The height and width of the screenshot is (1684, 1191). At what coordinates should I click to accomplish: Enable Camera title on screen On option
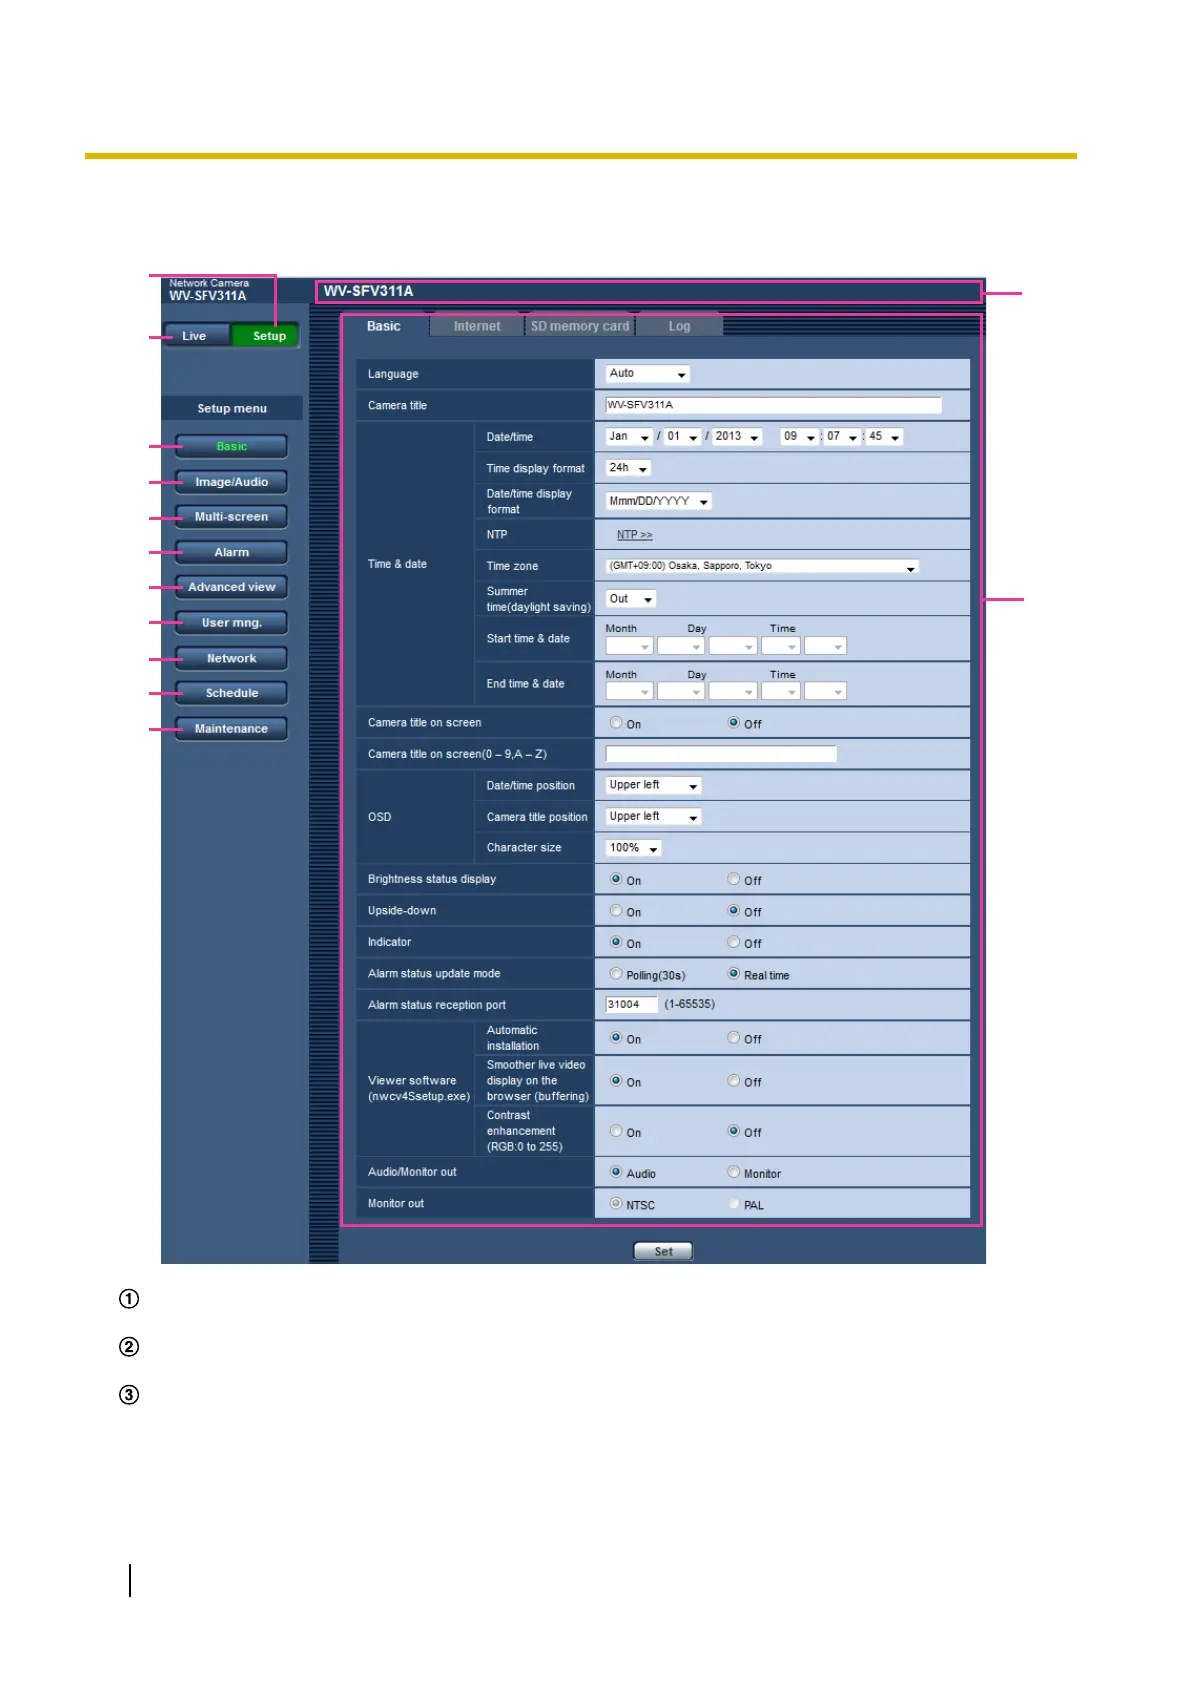[x=616, y=723]
